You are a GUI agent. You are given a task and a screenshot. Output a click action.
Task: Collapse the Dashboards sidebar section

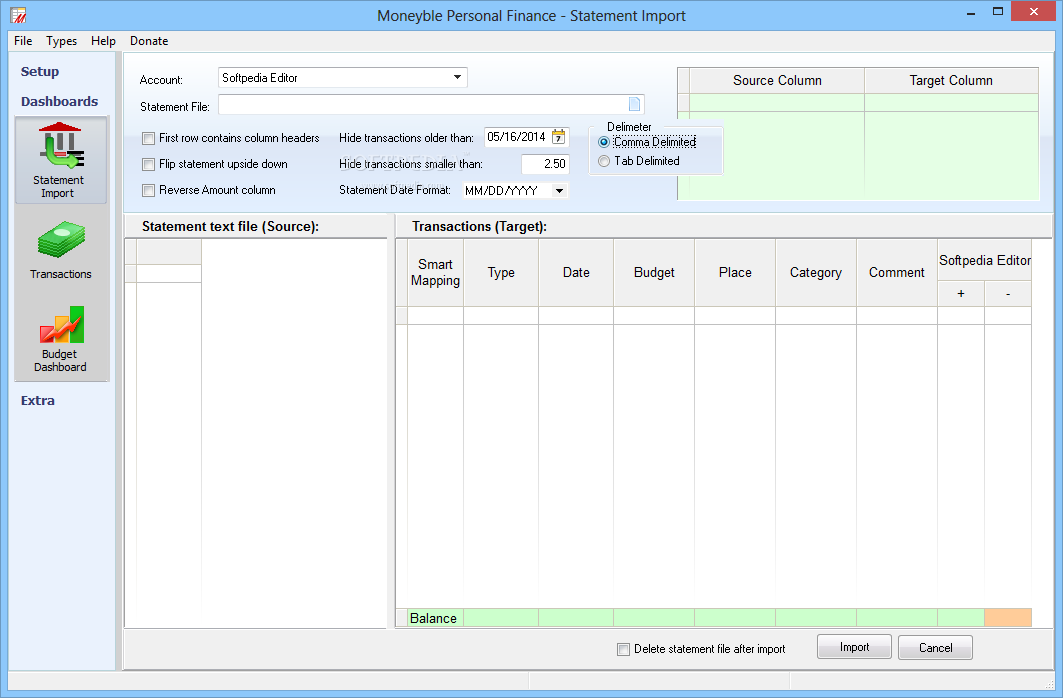tap(60, 101)
